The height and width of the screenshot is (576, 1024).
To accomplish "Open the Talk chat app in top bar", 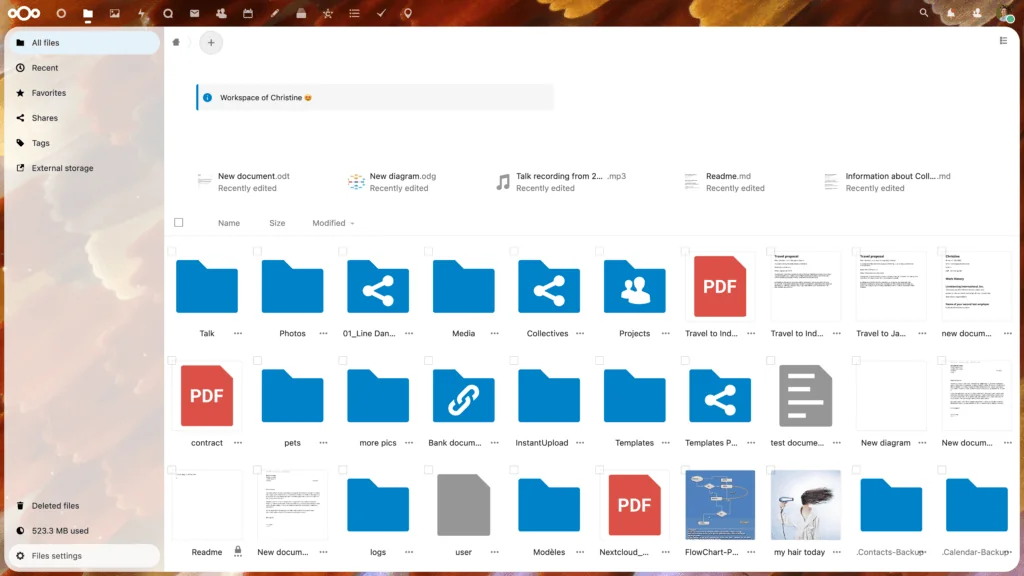I will [x=168, y=13].
